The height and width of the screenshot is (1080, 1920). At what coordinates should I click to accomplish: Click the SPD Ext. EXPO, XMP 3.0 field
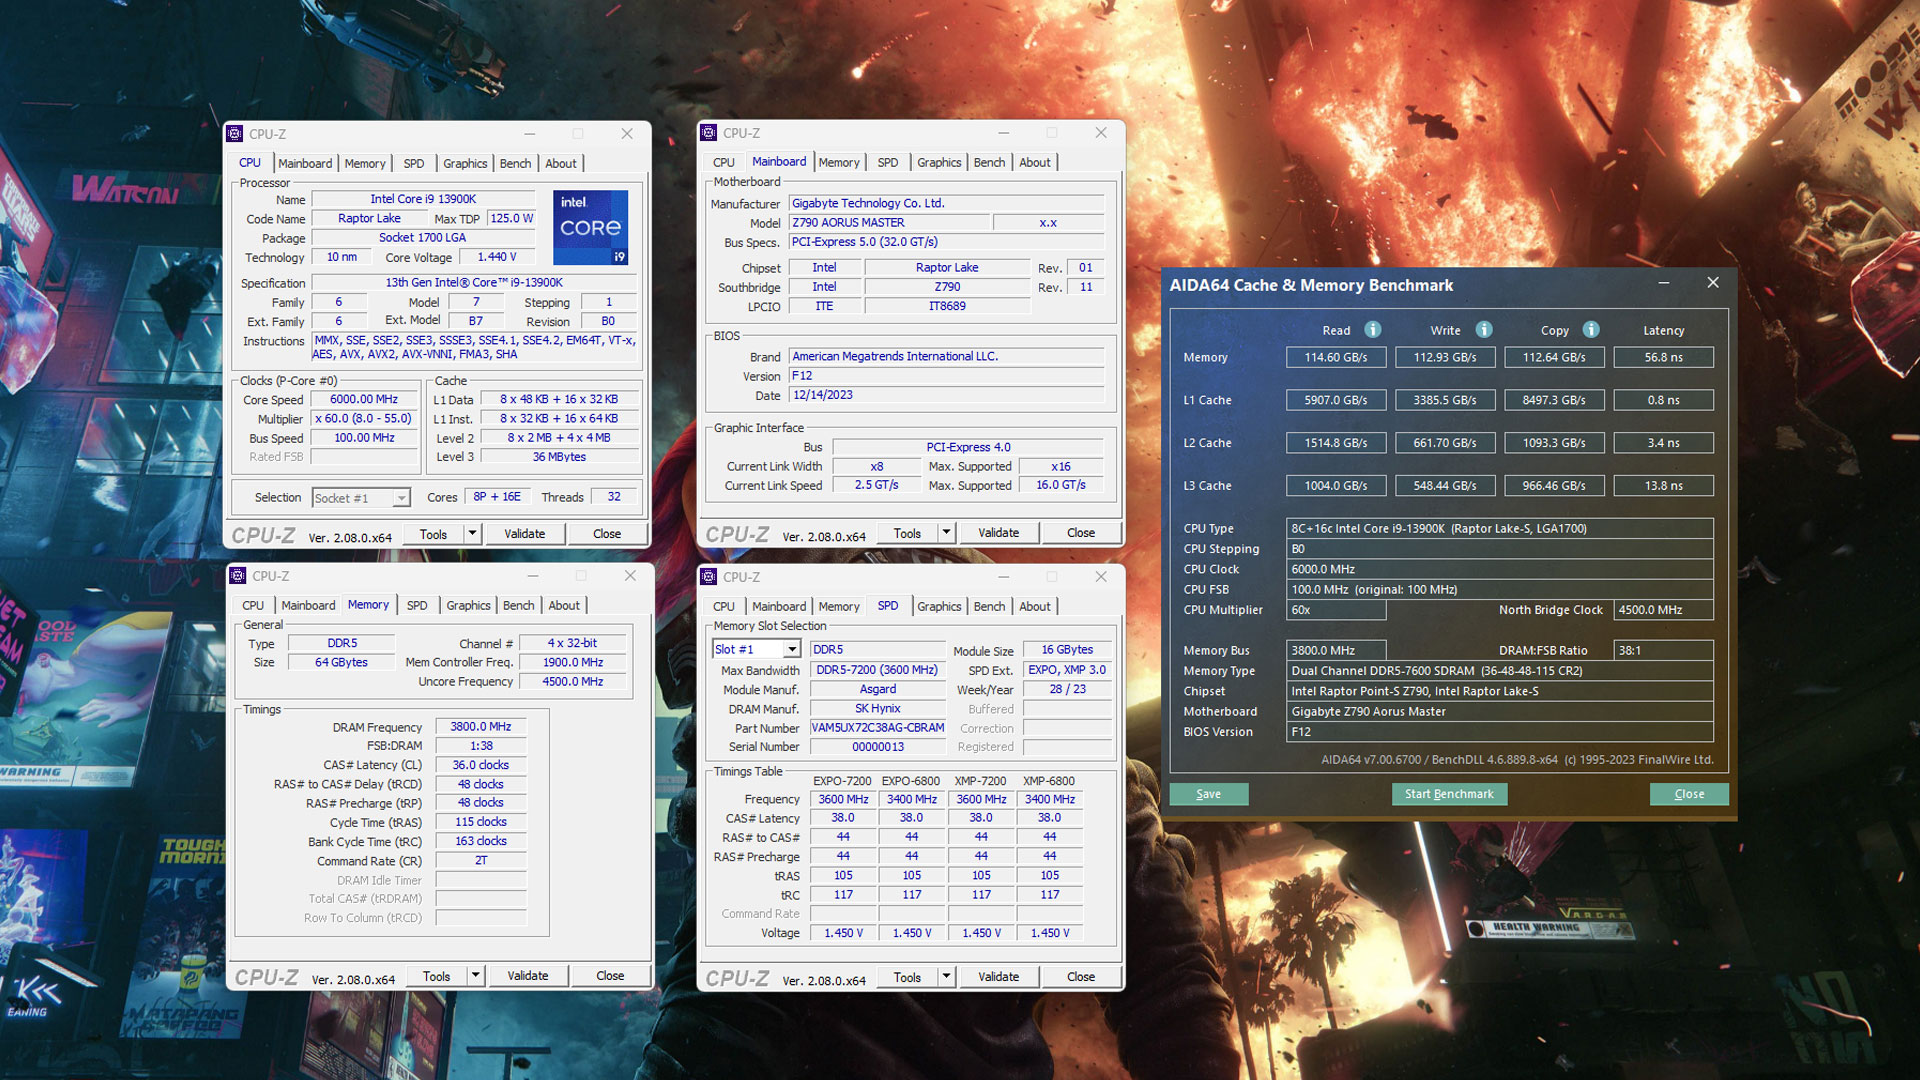pyautogui.click(x=1067, y=670)
